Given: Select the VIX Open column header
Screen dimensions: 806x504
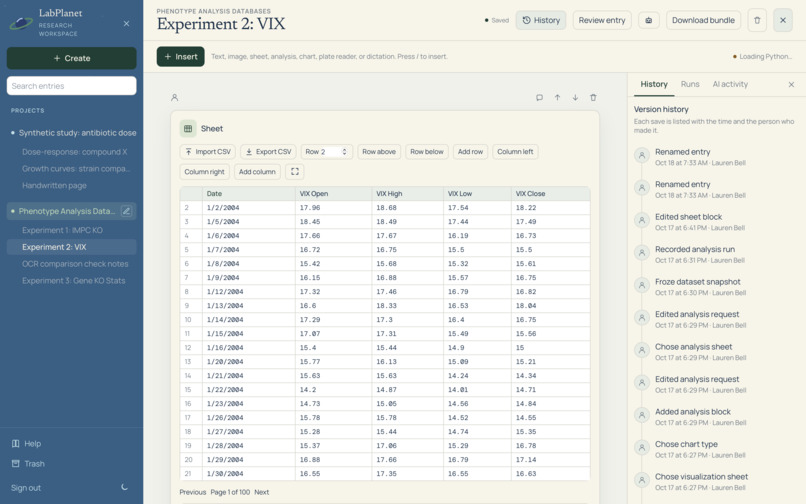Looking at the screenshot, I should 333,194.
